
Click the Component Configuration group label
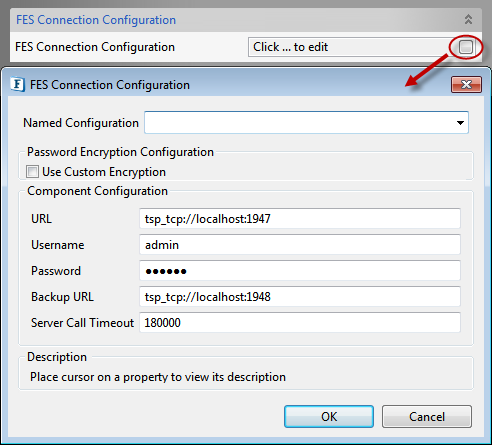pyautogui.click(x=97, y=191)
